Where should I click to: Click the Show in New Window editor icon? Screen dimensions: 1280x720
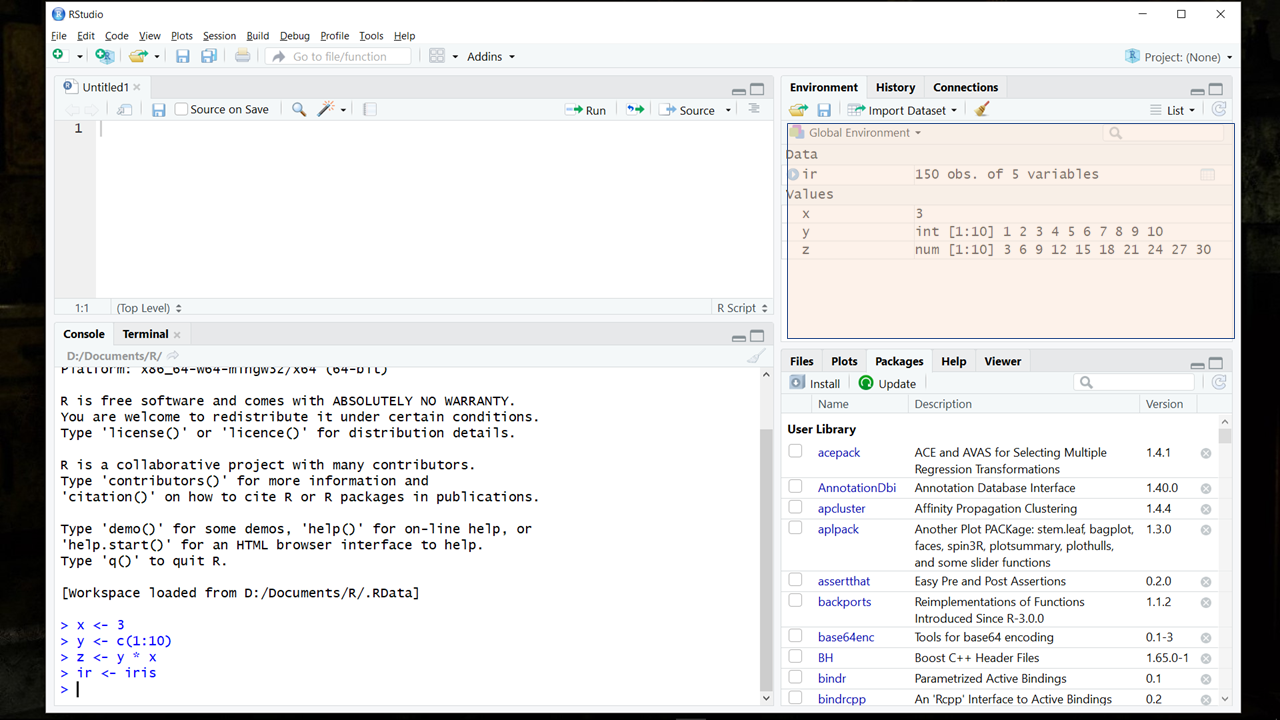click(x=124, y=110)
